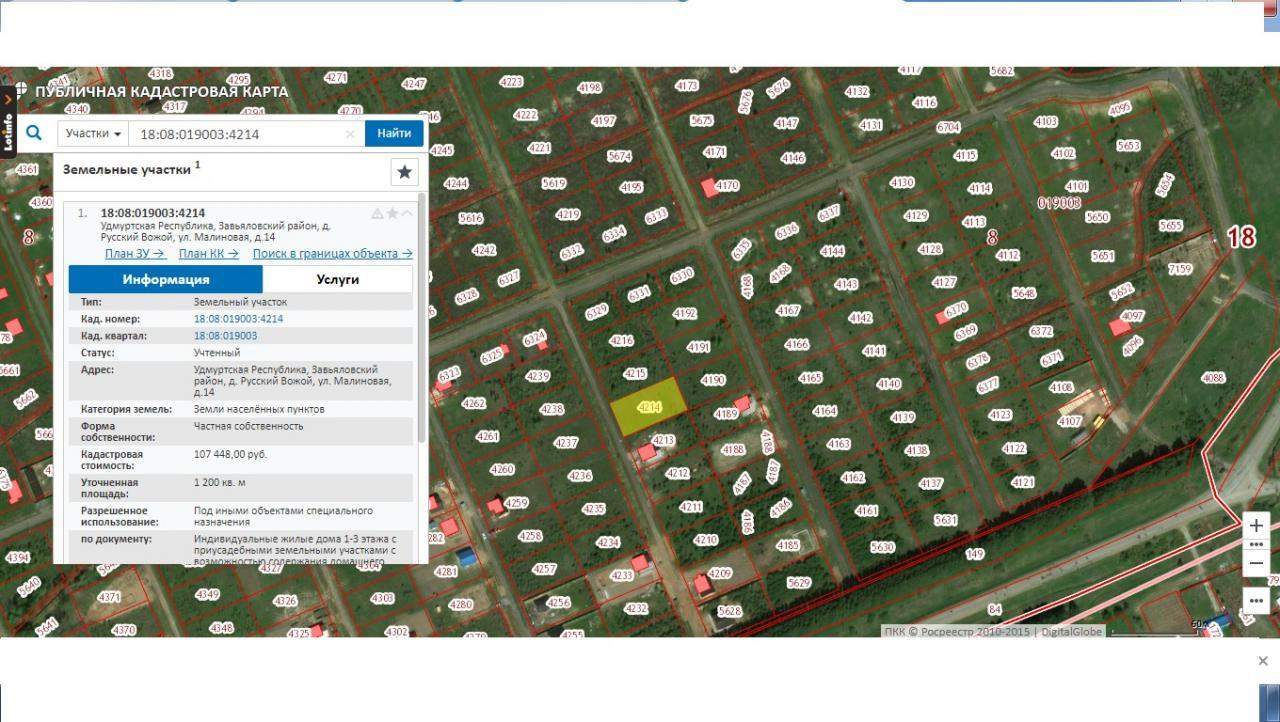This screenshot has width=1280, height=722.
Task: Click parcel label 4223 on map
Action: pos(511,82)
